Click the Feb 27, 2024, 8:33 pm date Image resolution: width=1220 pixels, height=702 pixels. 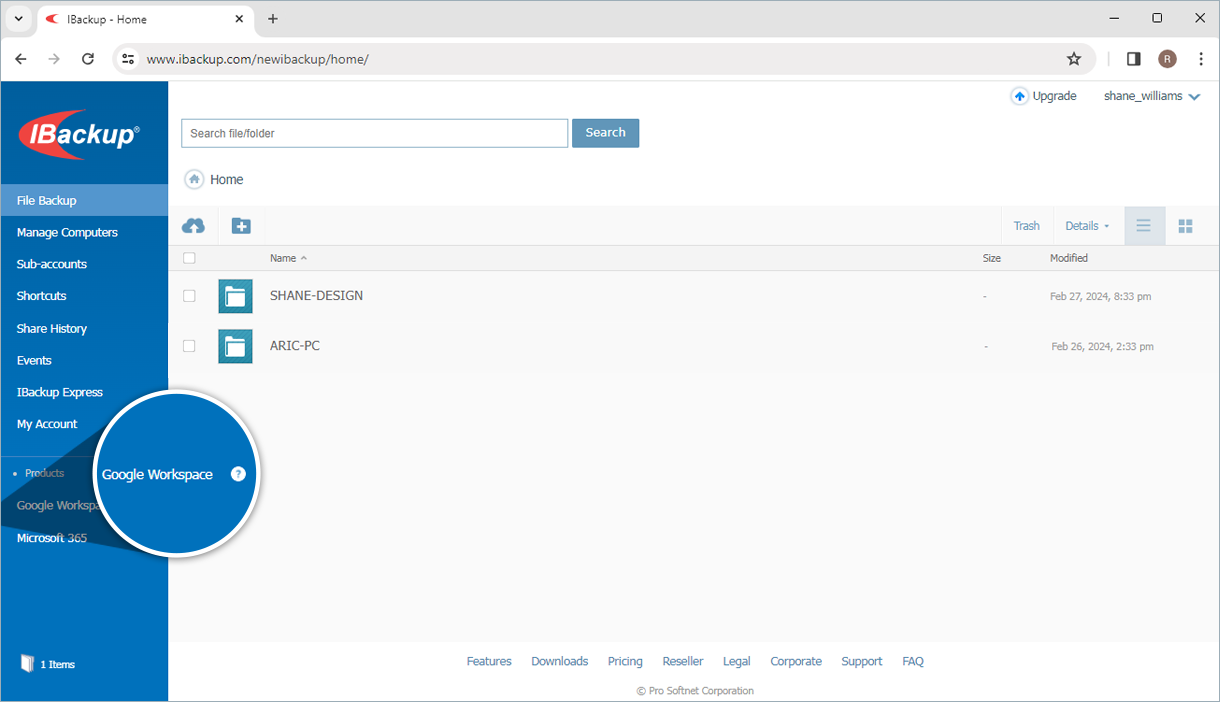[1100, 297]
